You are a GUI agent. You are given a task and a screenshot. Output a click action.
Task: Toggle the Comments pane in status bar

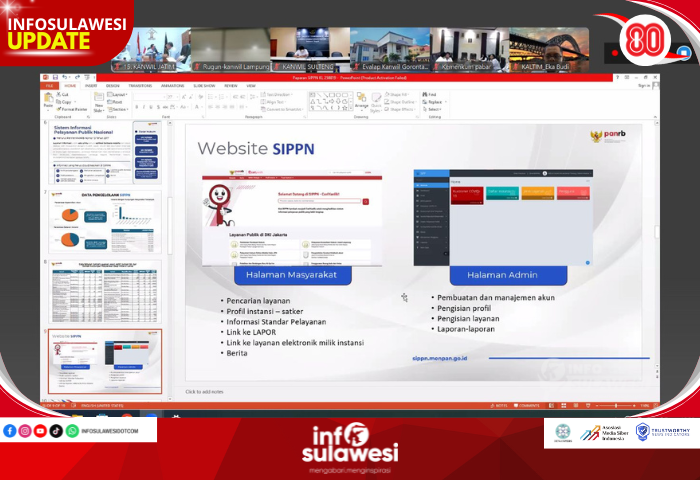point(527,405)
